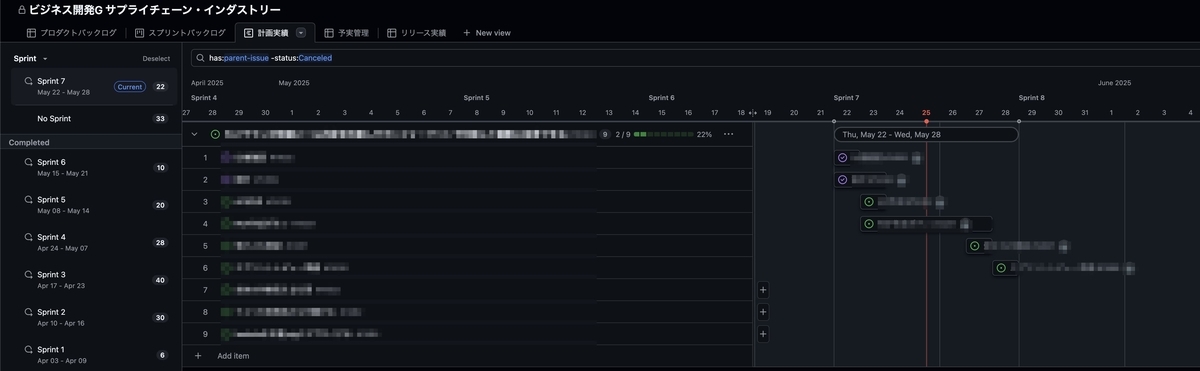Click the open-issue icon on row 4 bar
1200x371 pixels.
(x=869, y=224)
